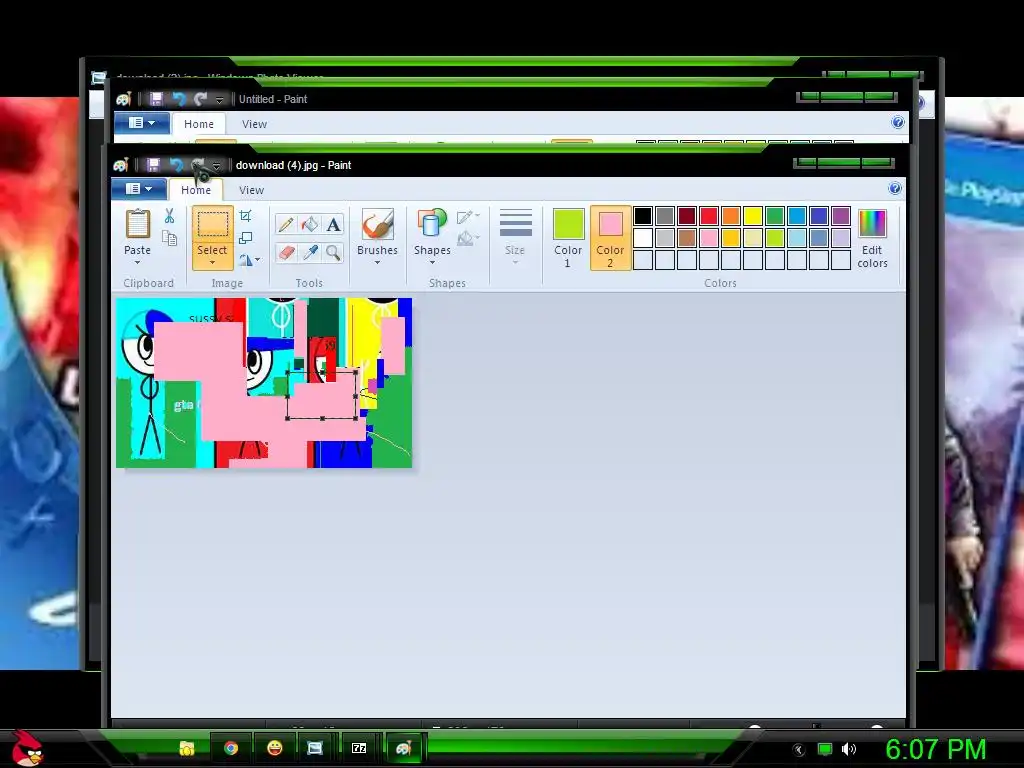Viewport: 1024px width, 768px height.
Task: Click the Angry Birds start button
Action: [27, 748]
